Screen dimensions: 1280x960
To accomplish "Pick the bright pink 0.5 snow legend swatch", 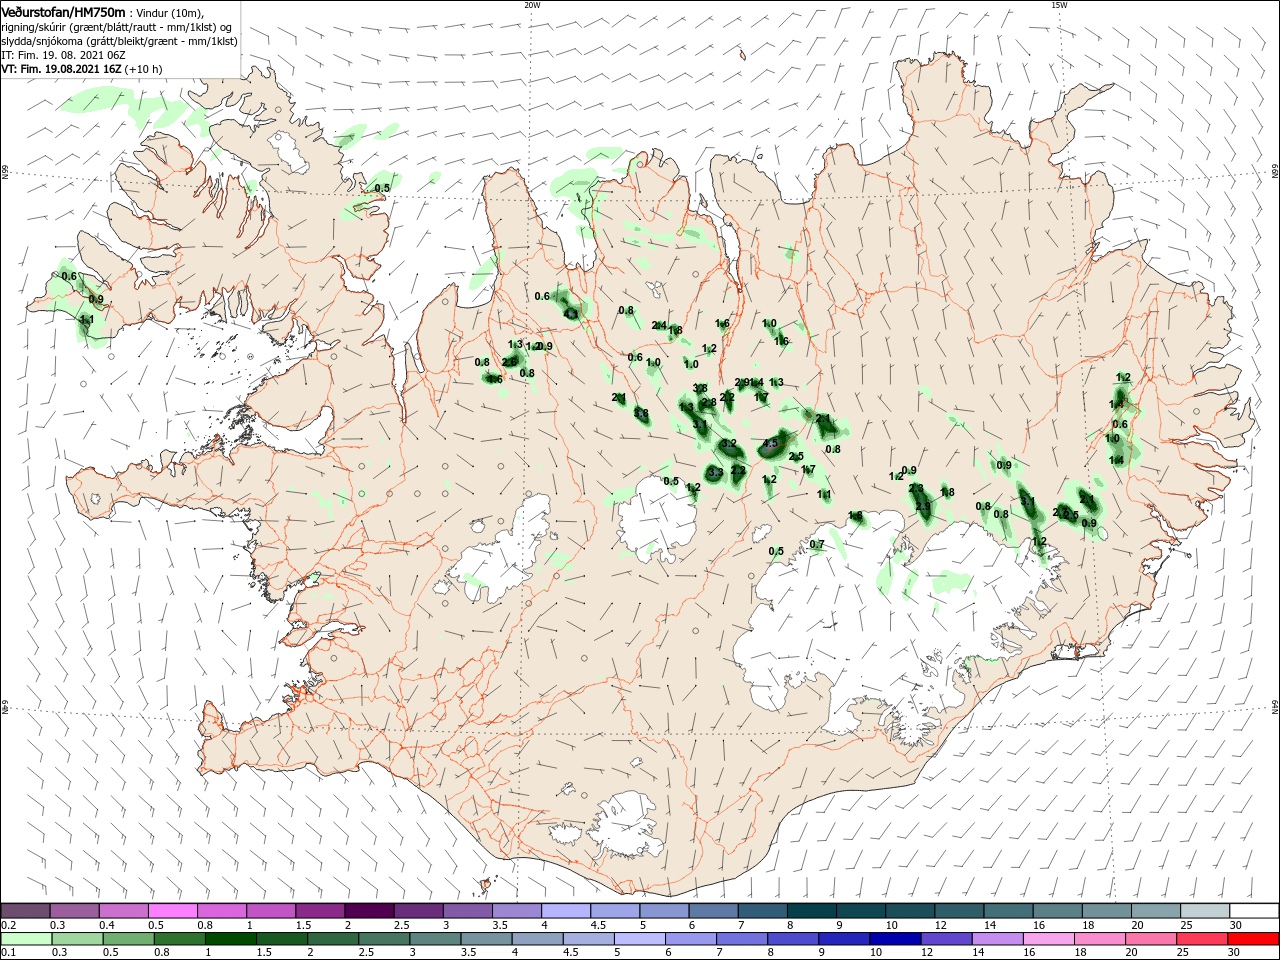I will click(x=172, y=911).
